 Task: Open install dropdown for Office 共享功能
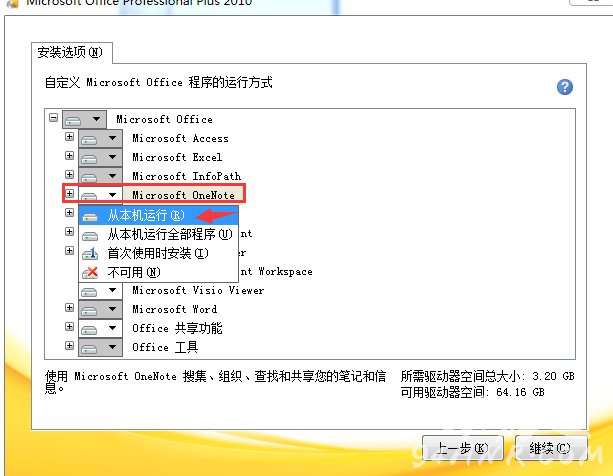click(100, 328)
